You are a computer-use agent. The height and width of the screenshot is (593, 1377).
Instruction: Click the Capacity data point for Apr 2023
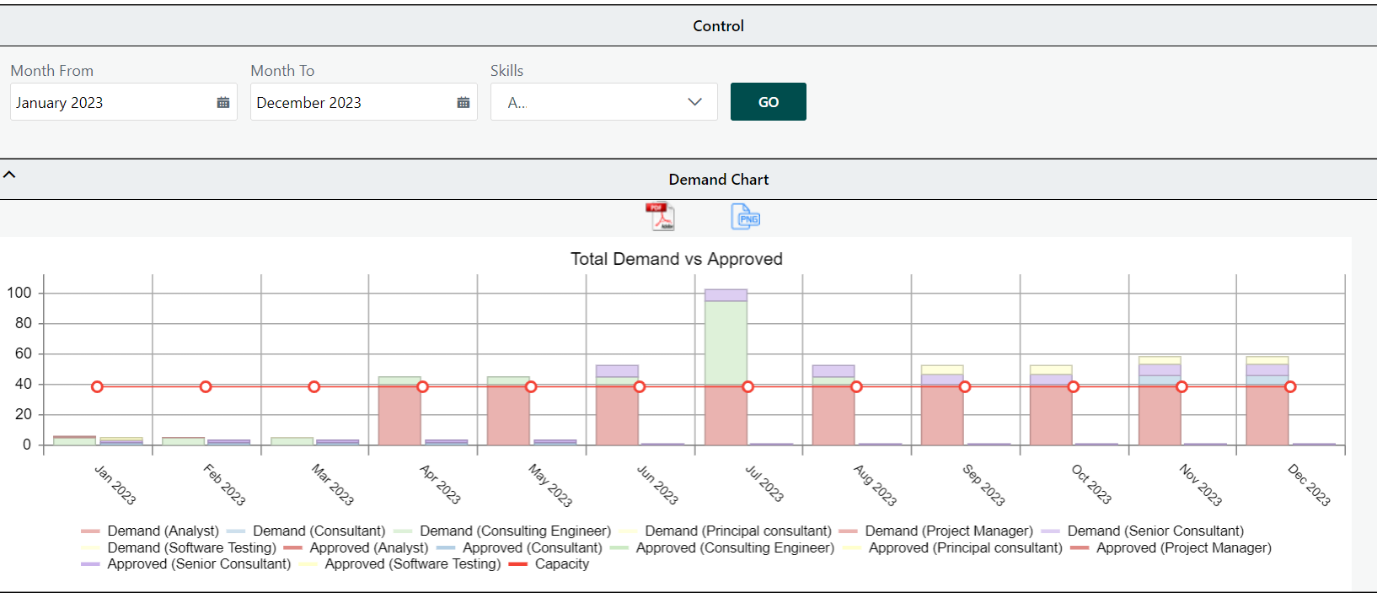[x=422, y=387]
